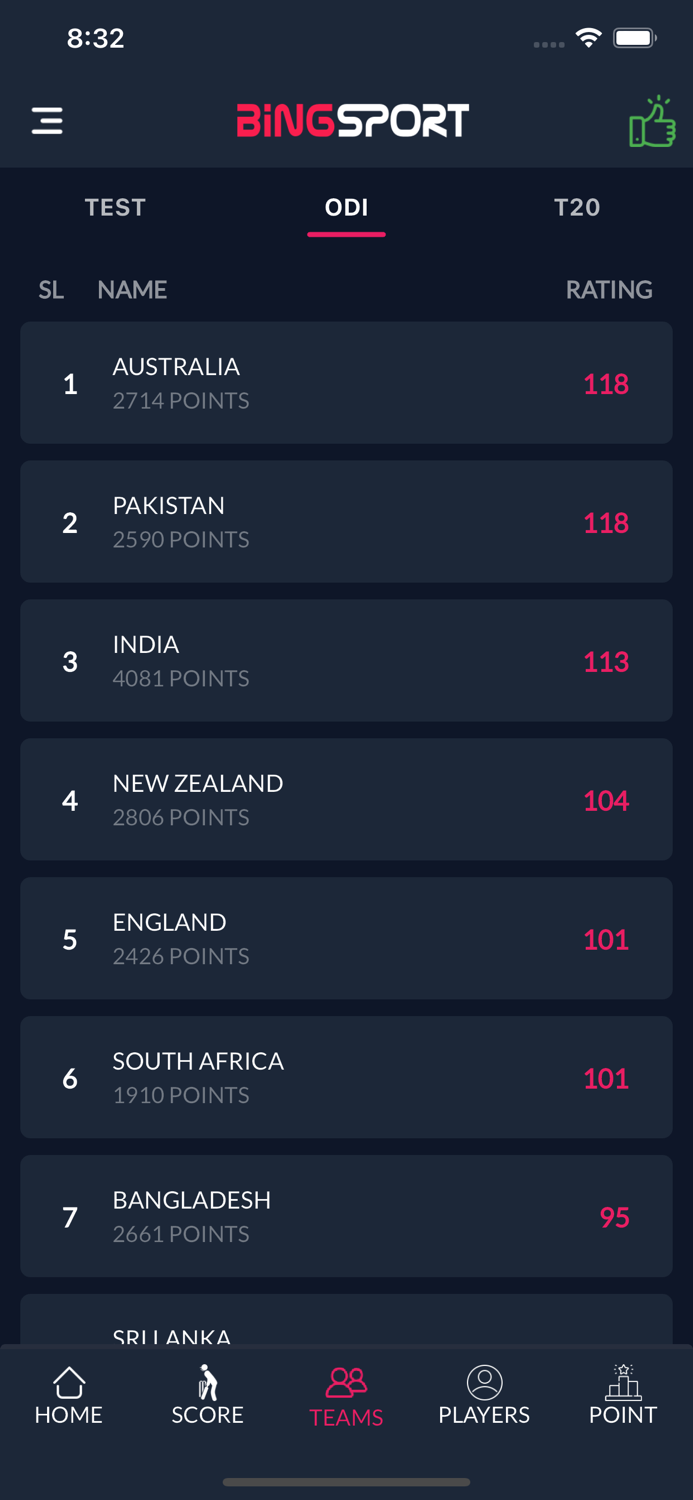Open the New Zealand team entry
Screen dimensions: 693x1500
pyautogui.click(x=346, y=800)
